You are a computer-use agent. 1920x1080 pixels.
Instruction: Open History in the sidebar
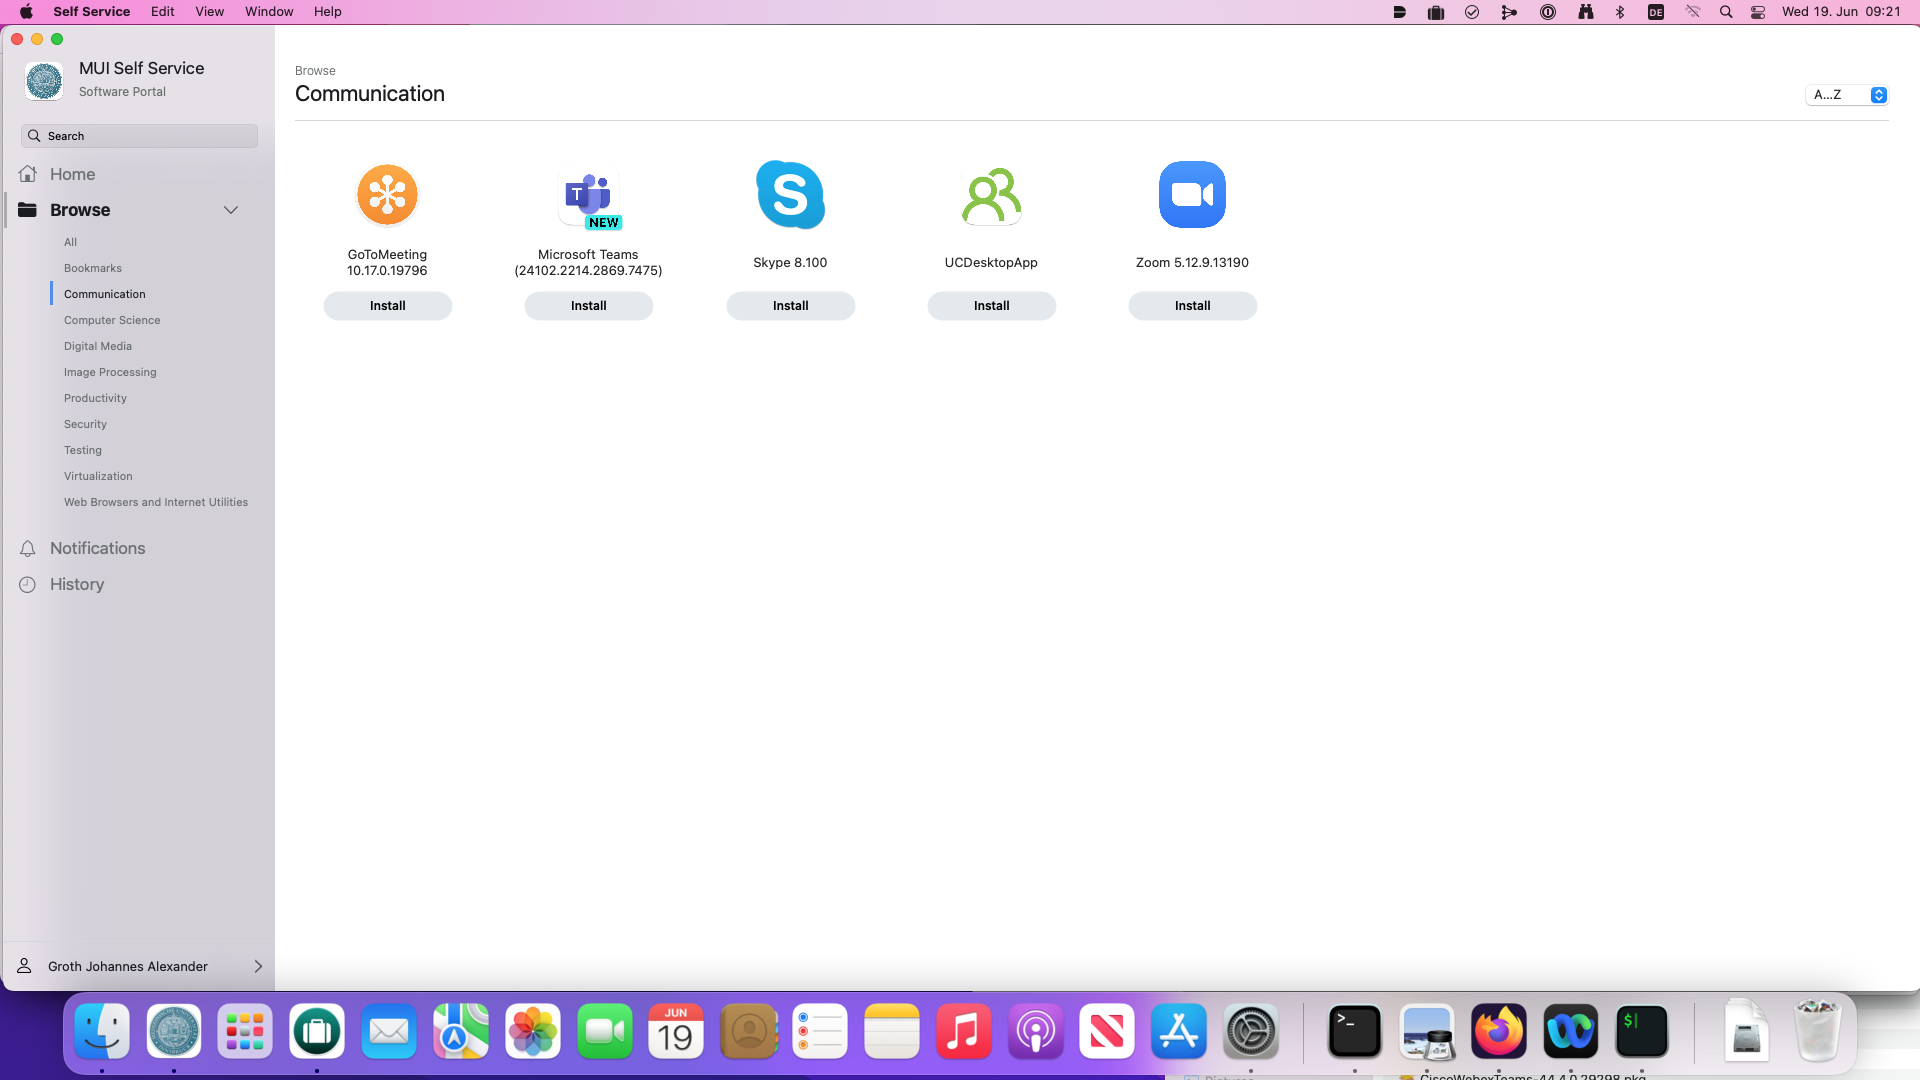[x=77, y=584]
